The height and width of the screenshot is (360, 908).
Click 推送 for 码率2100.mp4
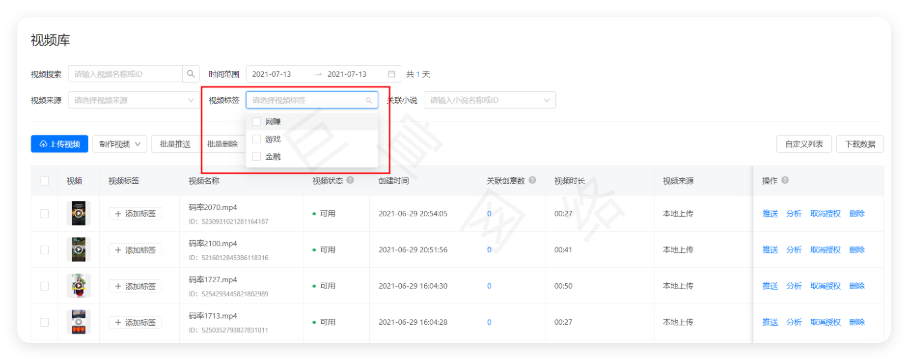pos(770,249)
